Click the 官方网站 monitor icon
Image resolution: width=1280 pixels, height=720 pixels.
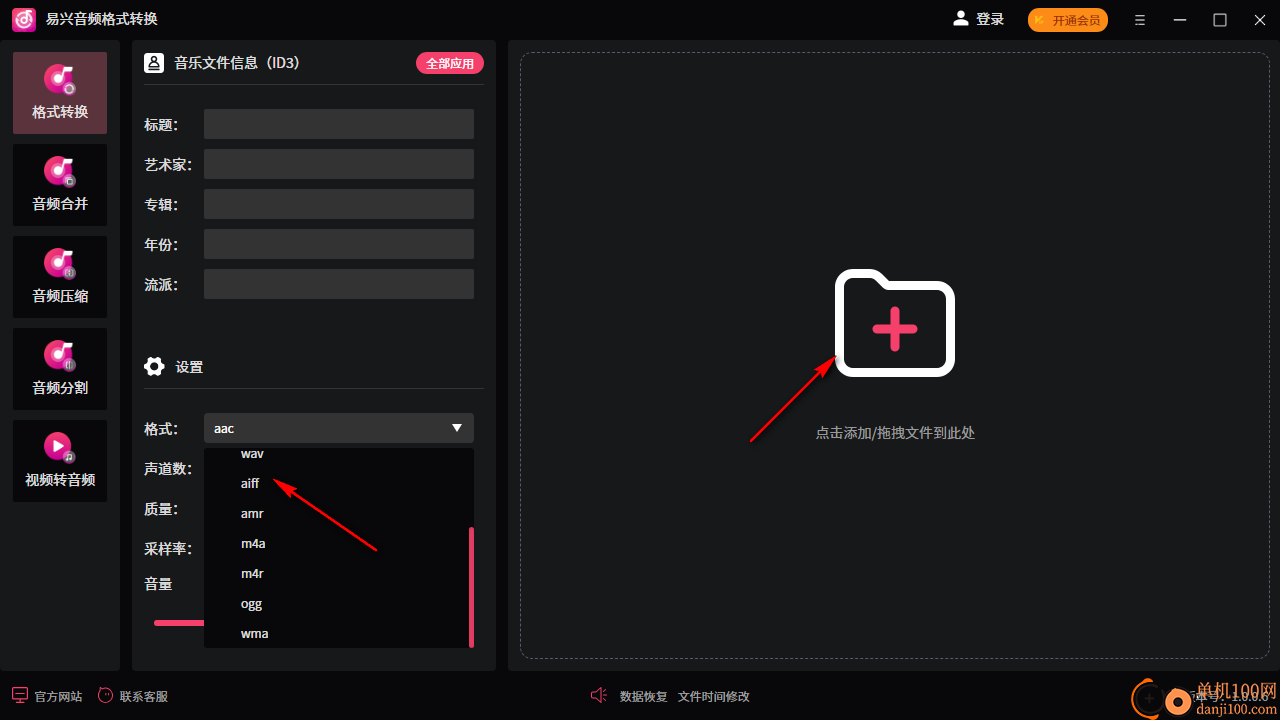(19, 695)
